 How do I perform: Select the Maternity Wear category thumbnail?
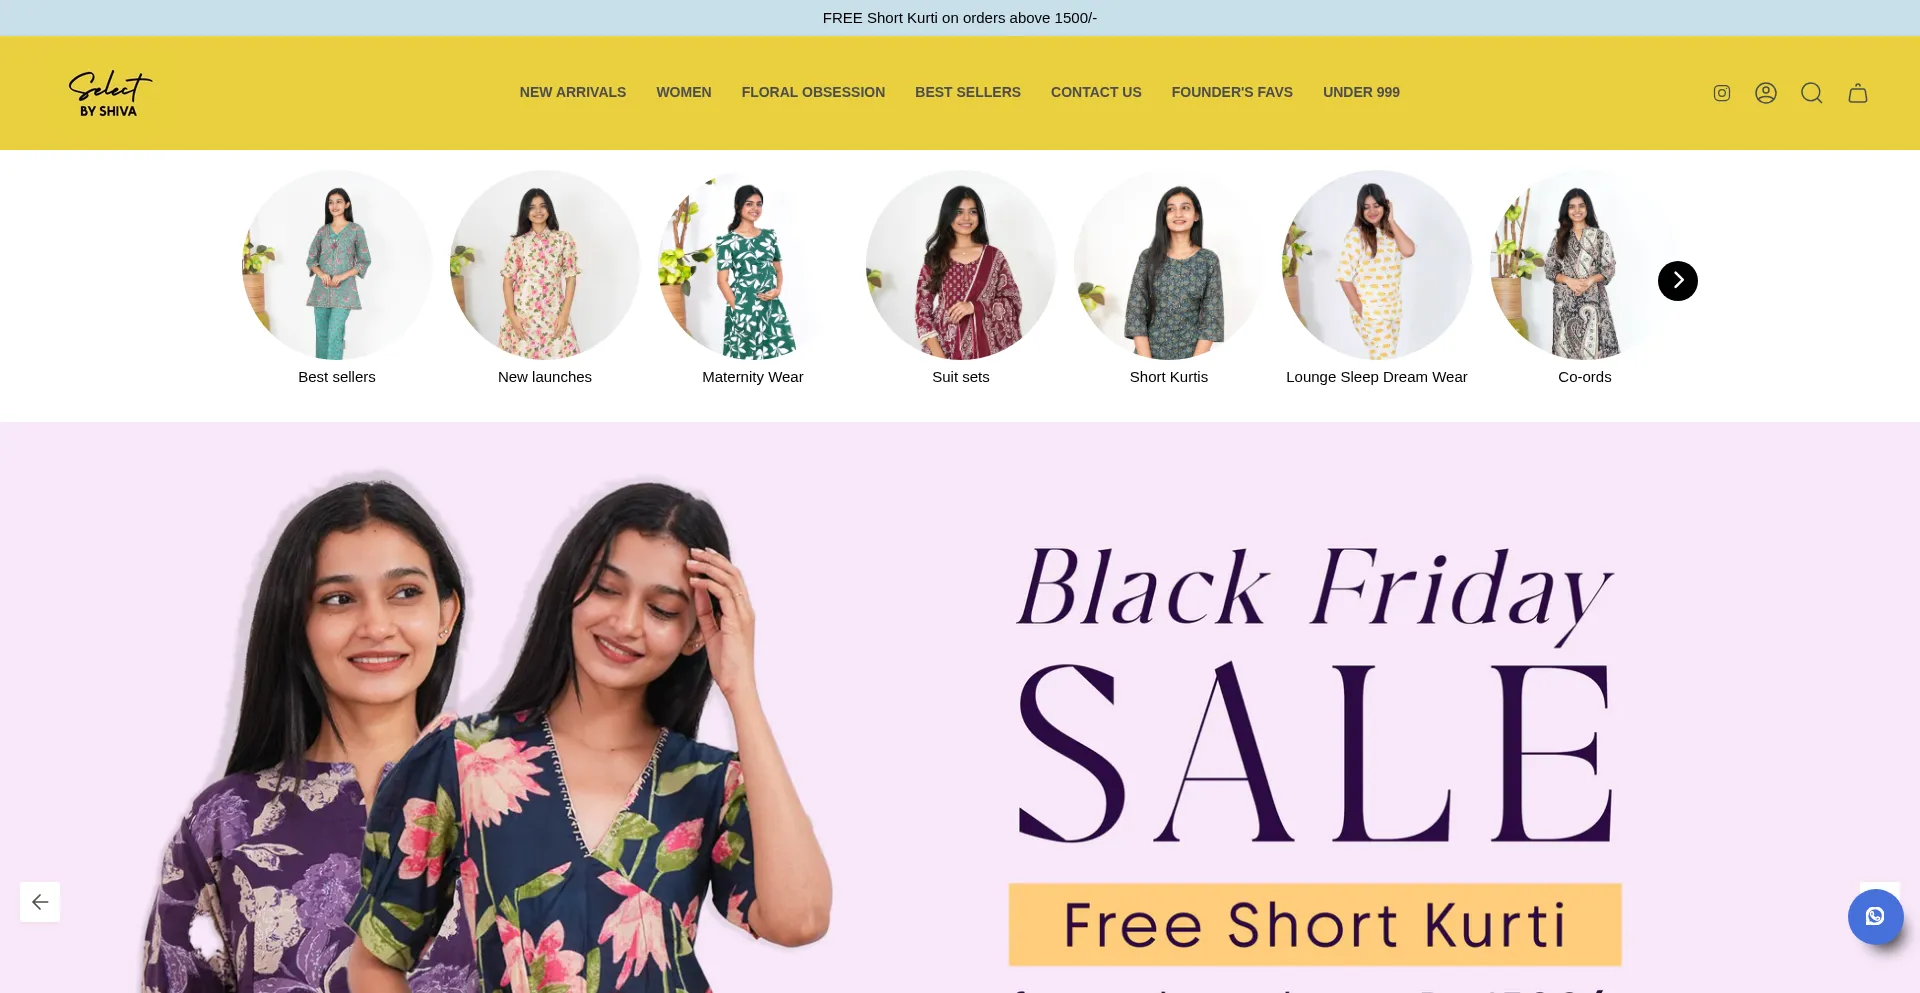(x=753, y=265)
